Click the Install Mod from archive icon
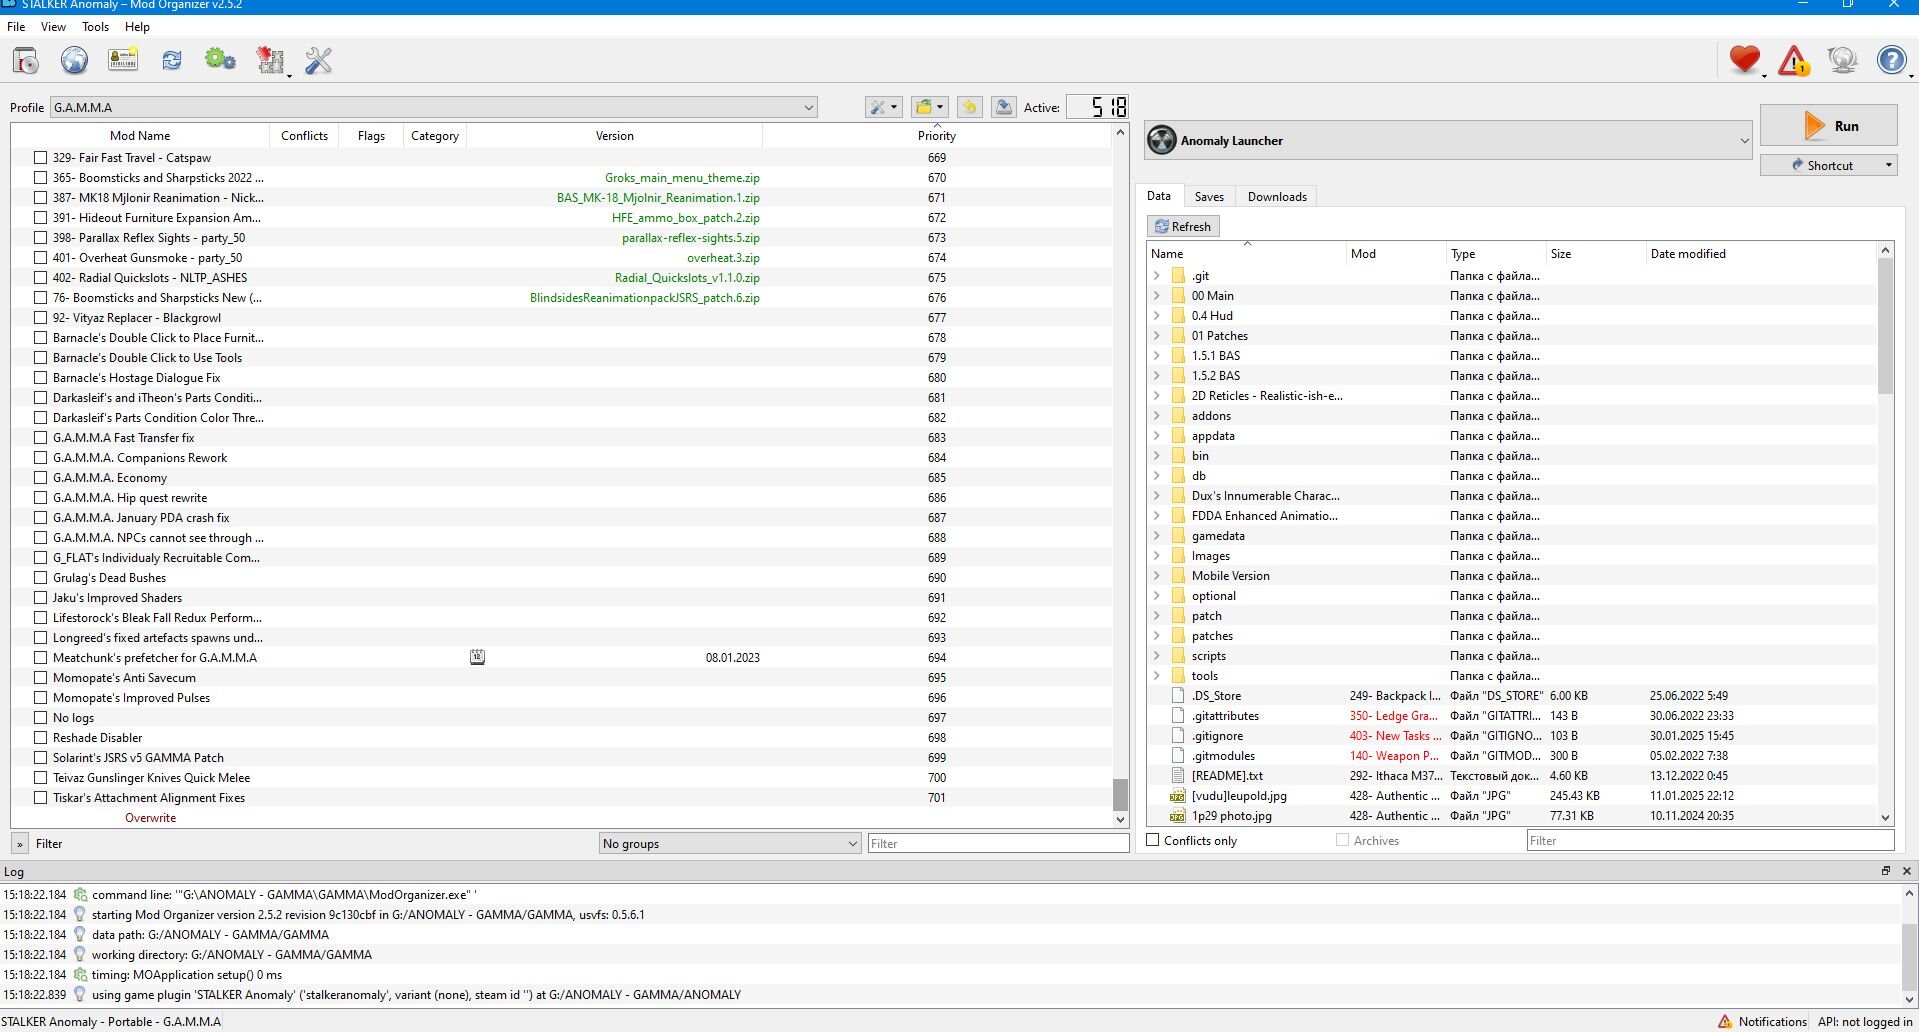Screen dimensions: 1919x1032 pos(26,61)
